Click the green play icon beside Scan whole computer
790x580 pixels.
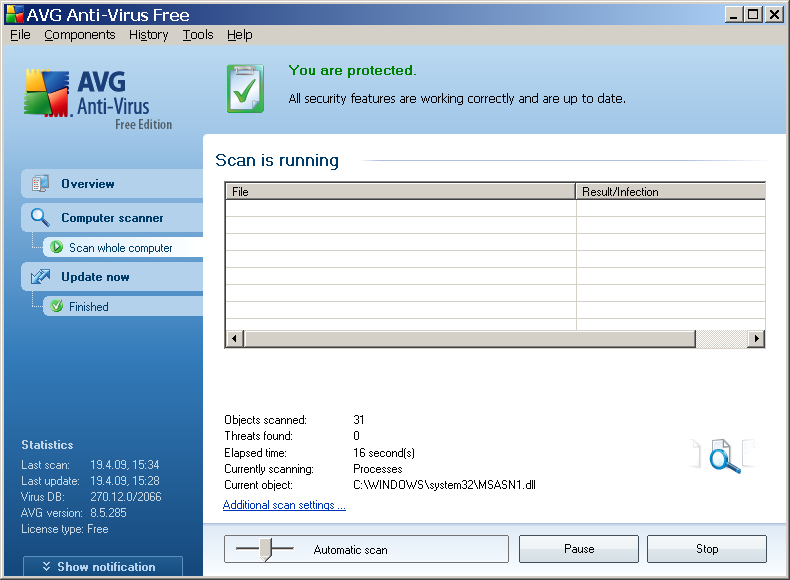click(x=56, y=247)
